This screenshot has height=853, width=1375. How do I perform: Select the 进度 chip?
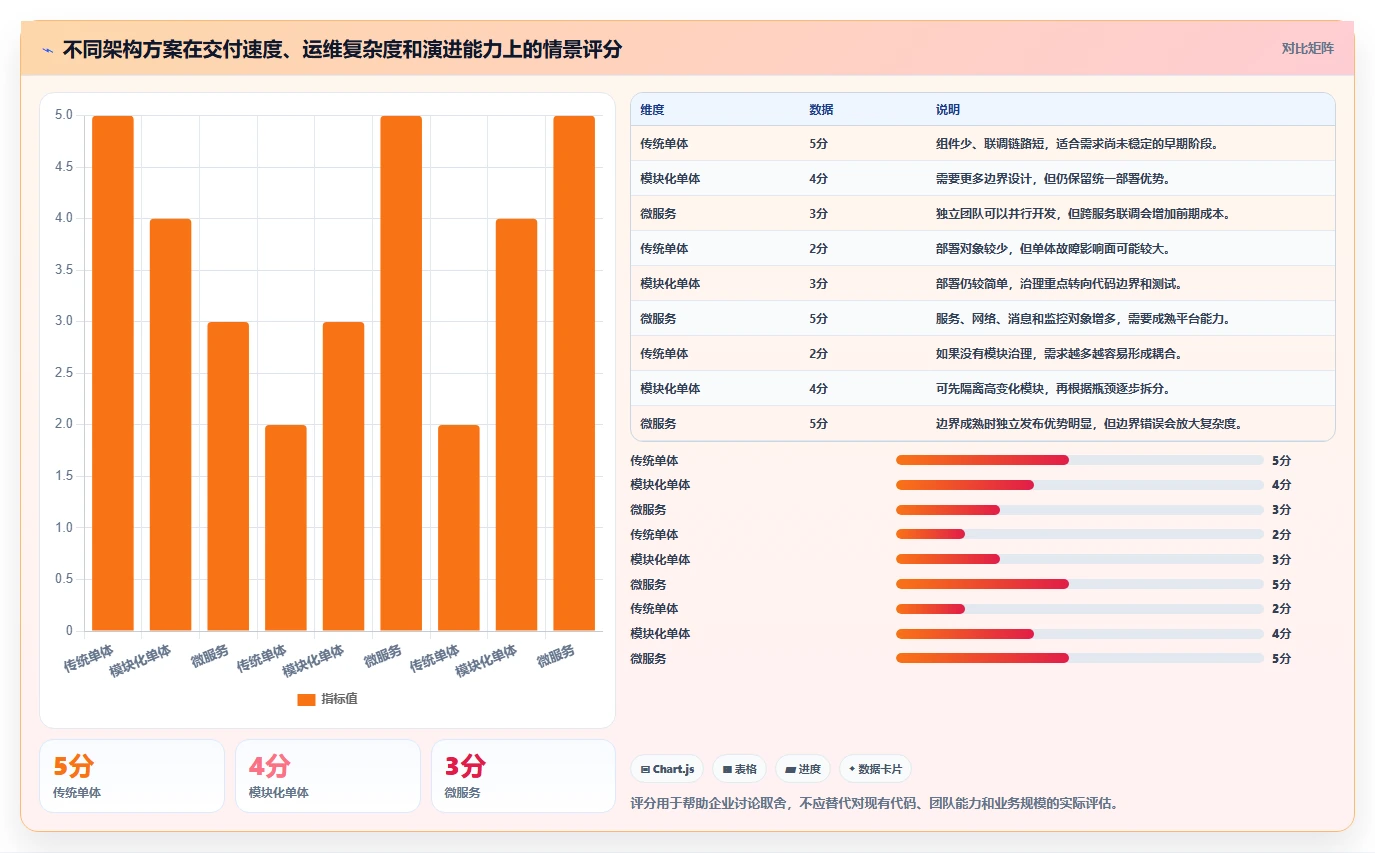click(x=803, y=769)
